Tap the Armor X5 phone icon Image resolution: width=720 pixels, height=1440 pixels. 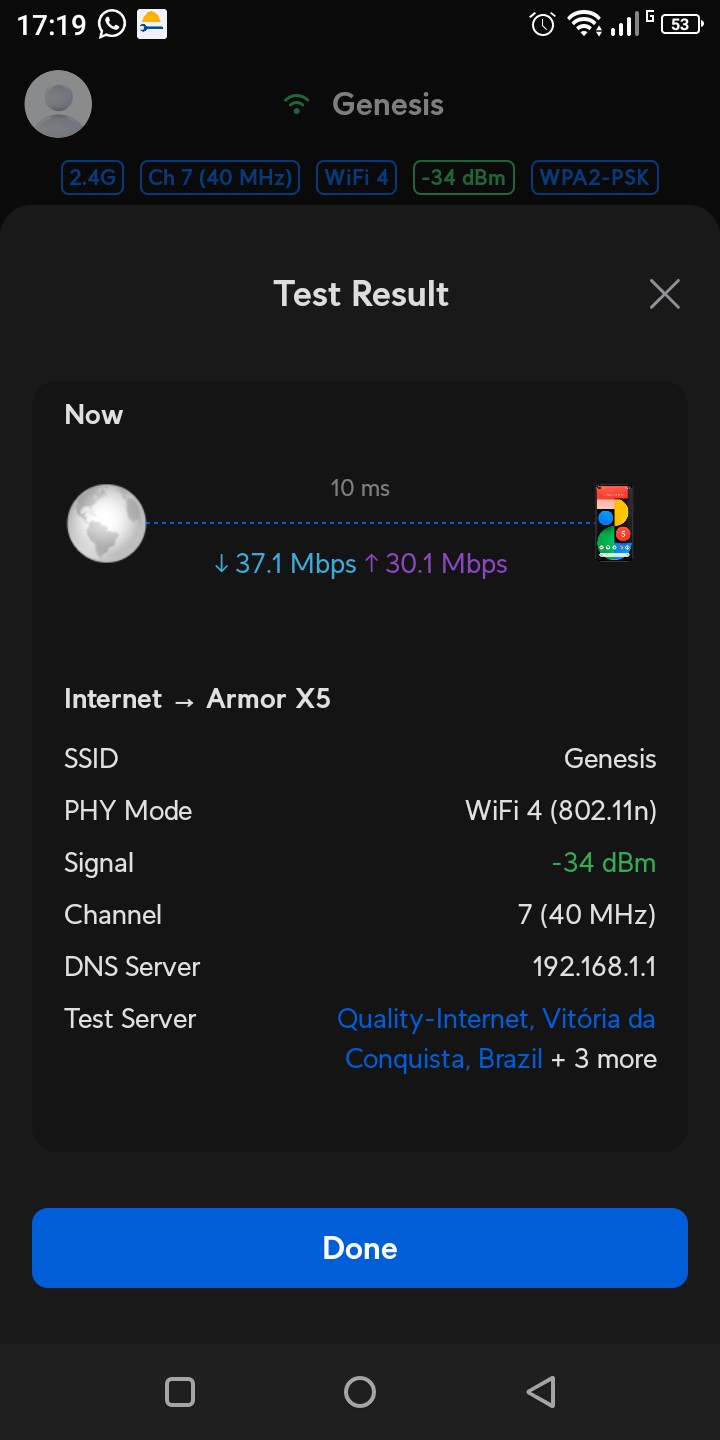[614, 523]
